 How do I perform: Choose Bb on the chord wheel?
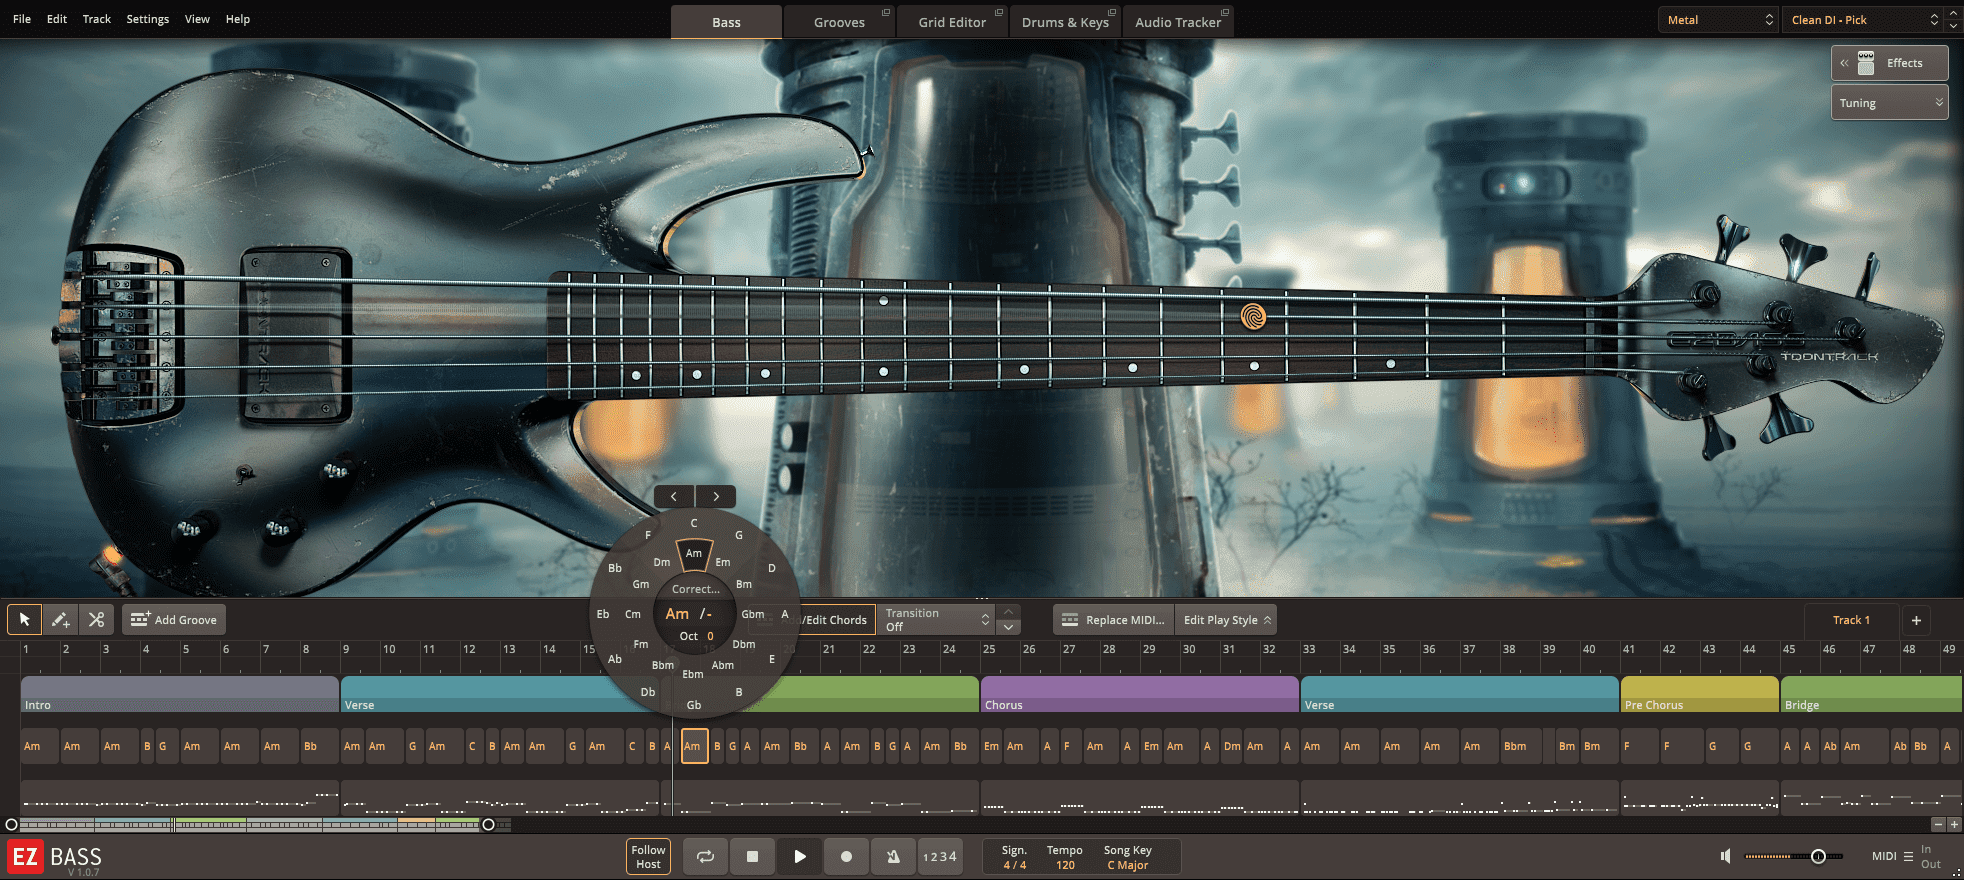click(615, 568)
